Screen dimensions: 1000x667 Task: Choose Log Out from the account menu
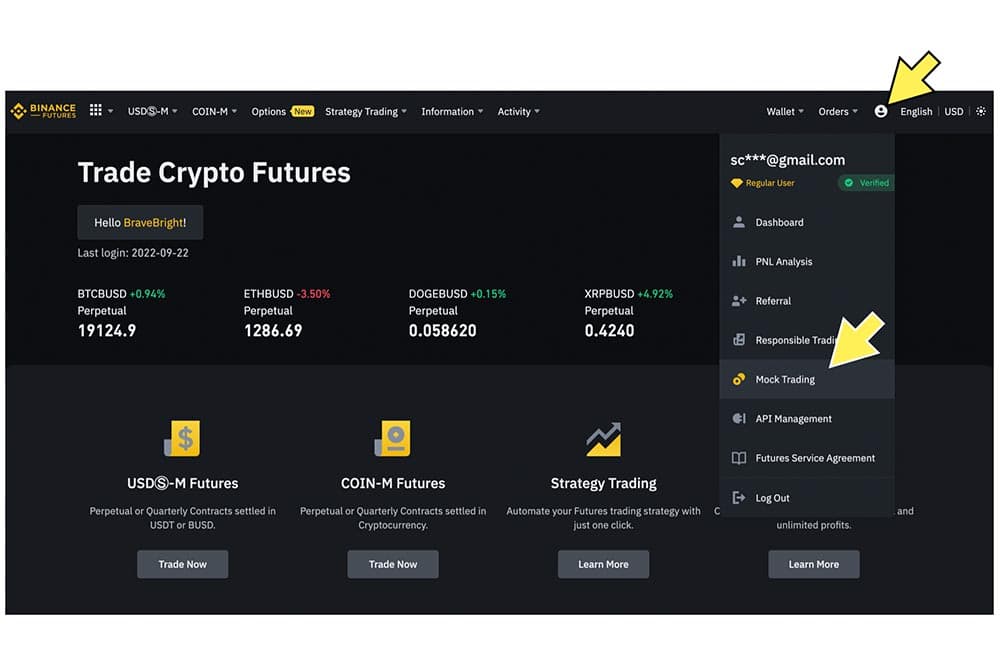point(807,497)
